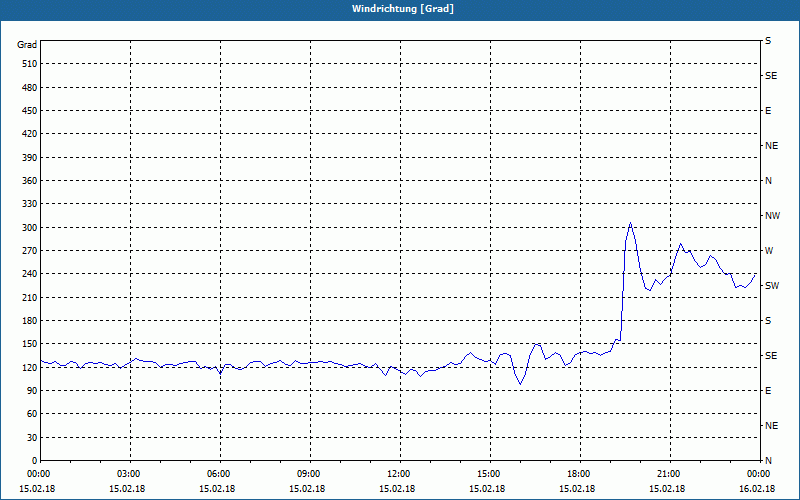Click the 150 y-axis tick label

coord(30,344)
